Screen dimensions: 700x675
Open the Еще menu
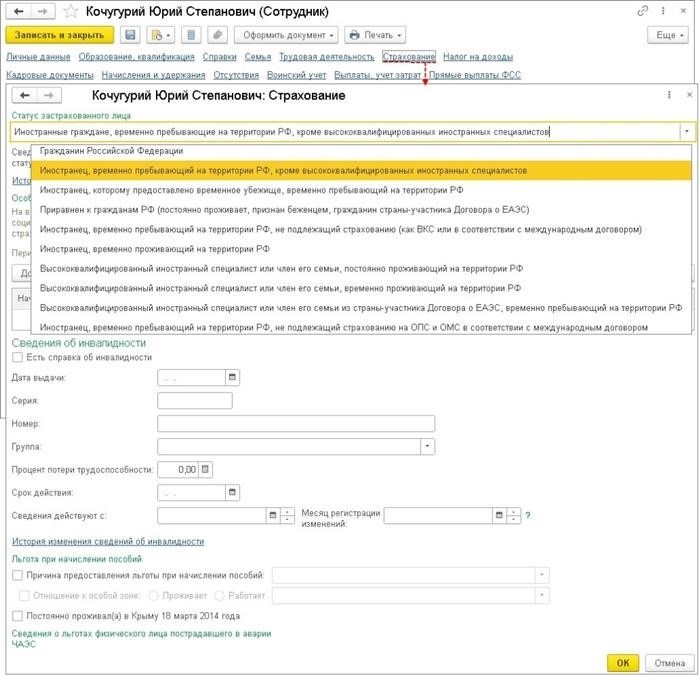(x=668, y=35)
